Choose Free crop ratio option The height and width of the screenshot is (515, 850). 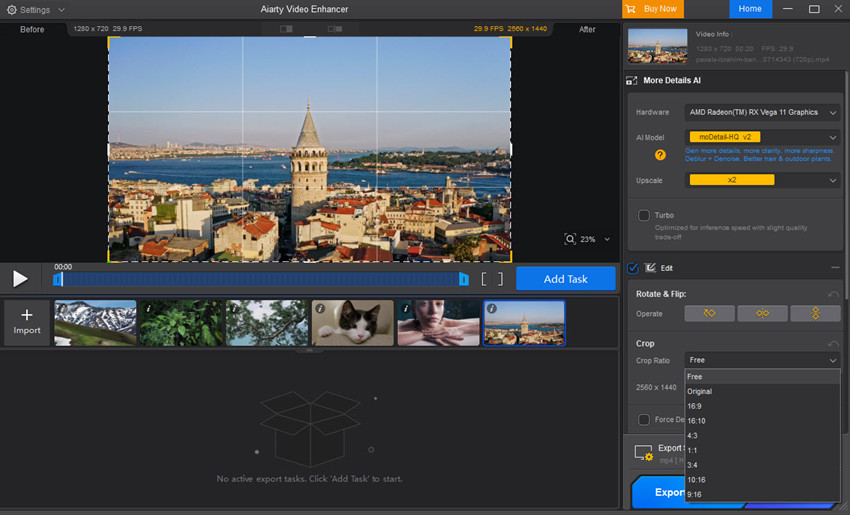point(762,377)
